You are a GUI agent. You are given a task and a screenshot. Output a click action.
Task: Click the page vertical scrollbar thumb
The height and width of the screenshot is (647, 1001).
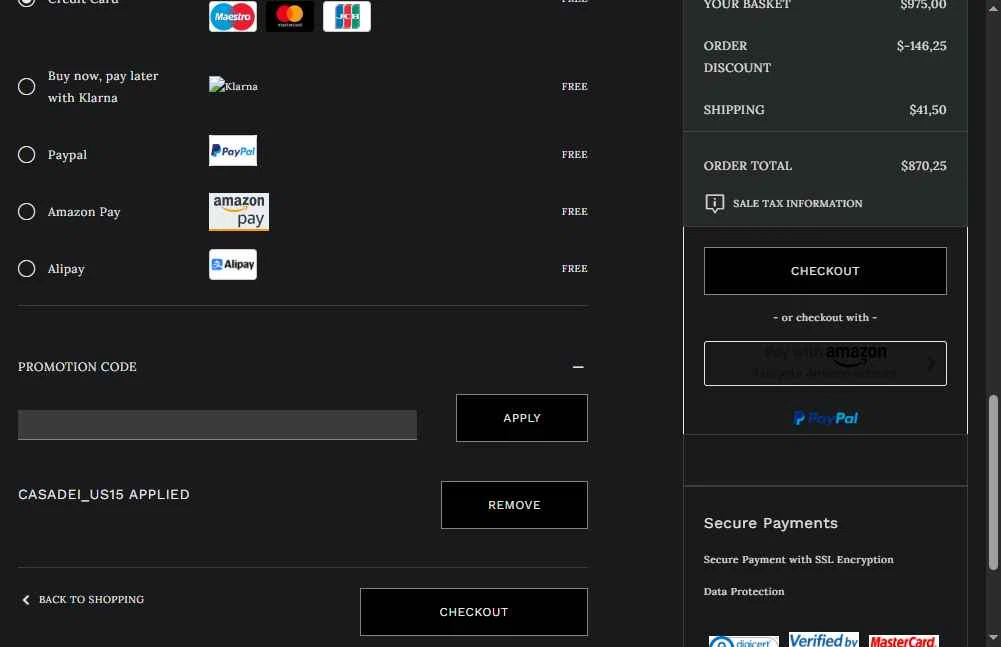pos(993,482)
